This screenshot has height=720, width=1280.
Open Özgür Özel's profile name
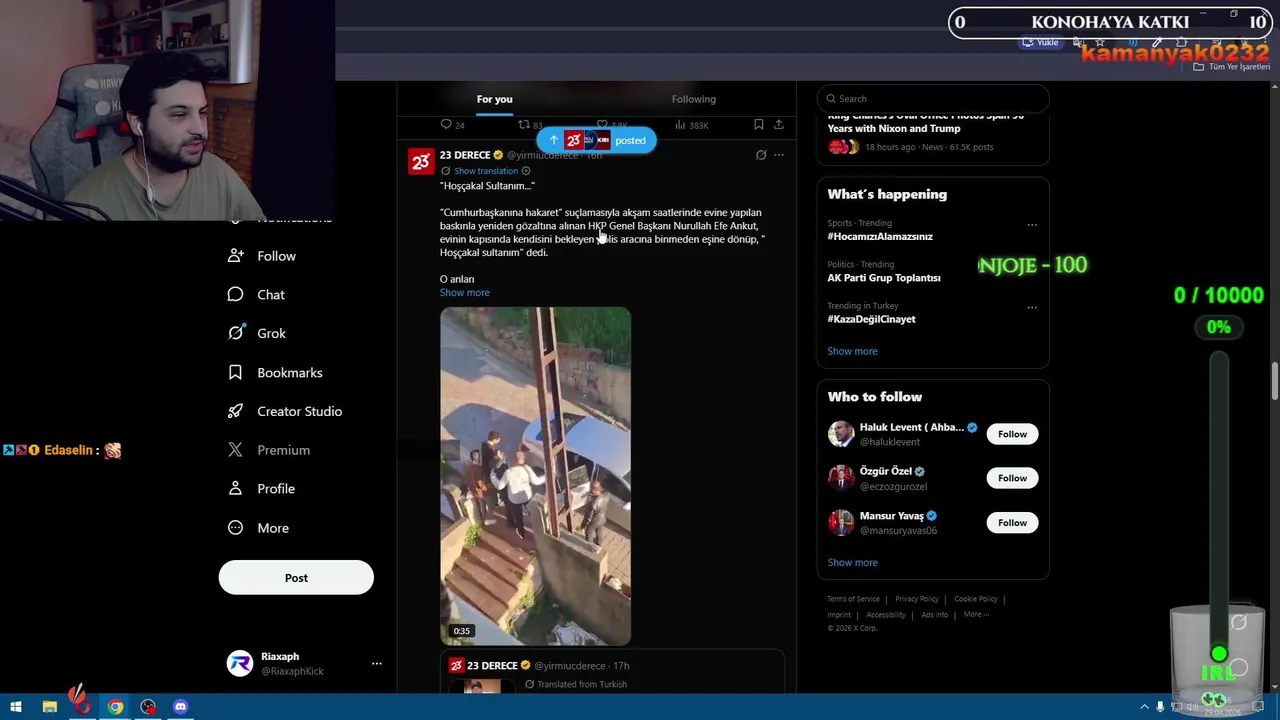point(886,471)
